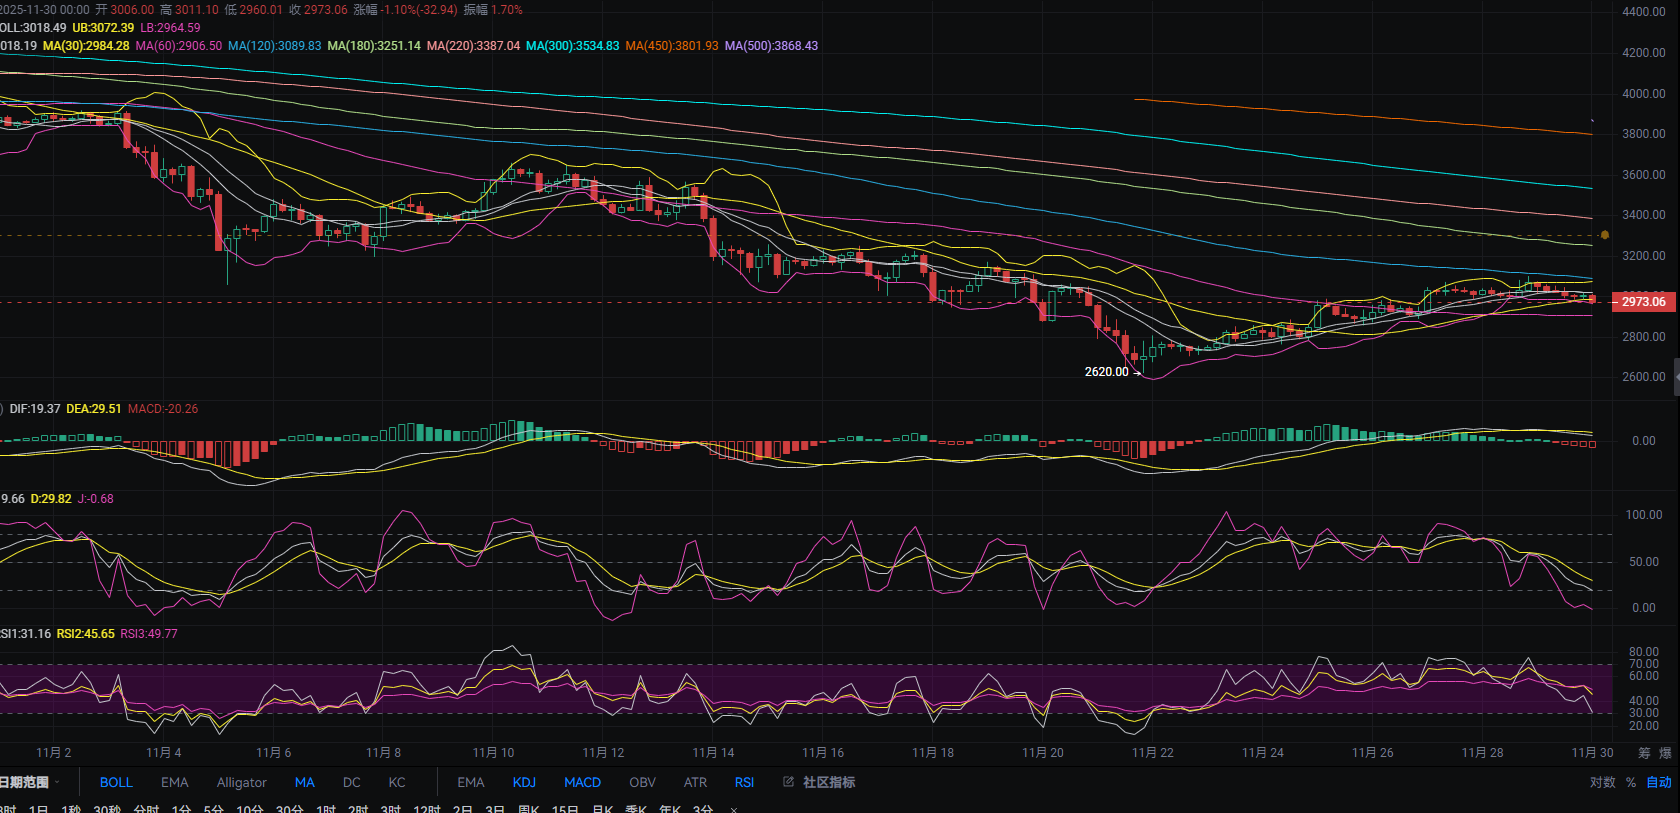The height and width of the screenshot is (813, 1680).
Task: Toggle 对数 logarithmic price scale
Action: (1602, 782)
